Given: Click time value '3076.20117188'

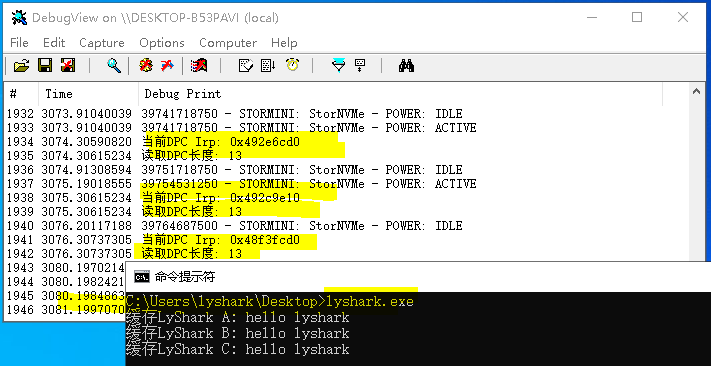Looking at the screenshot, I should click(x=87, y=226).
